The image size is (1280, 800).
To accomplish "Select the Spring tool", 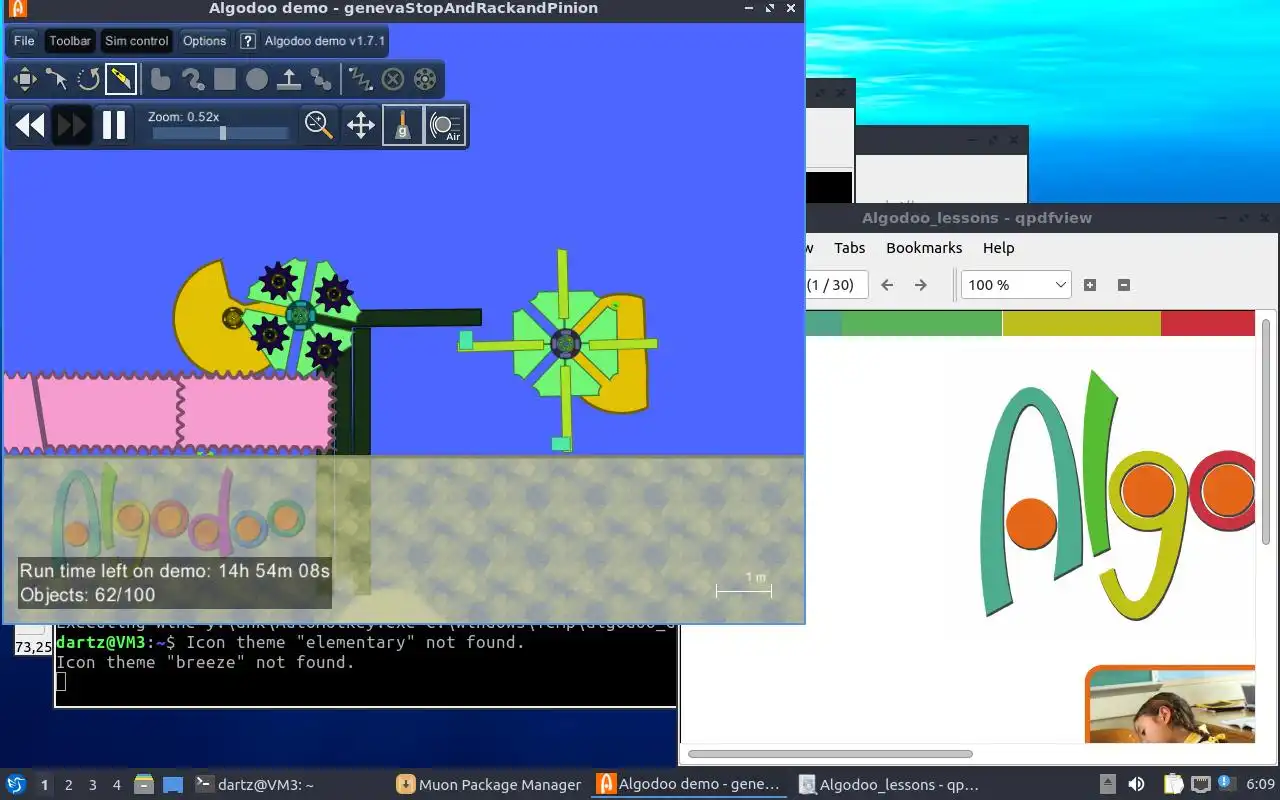I will pos(361,79).
